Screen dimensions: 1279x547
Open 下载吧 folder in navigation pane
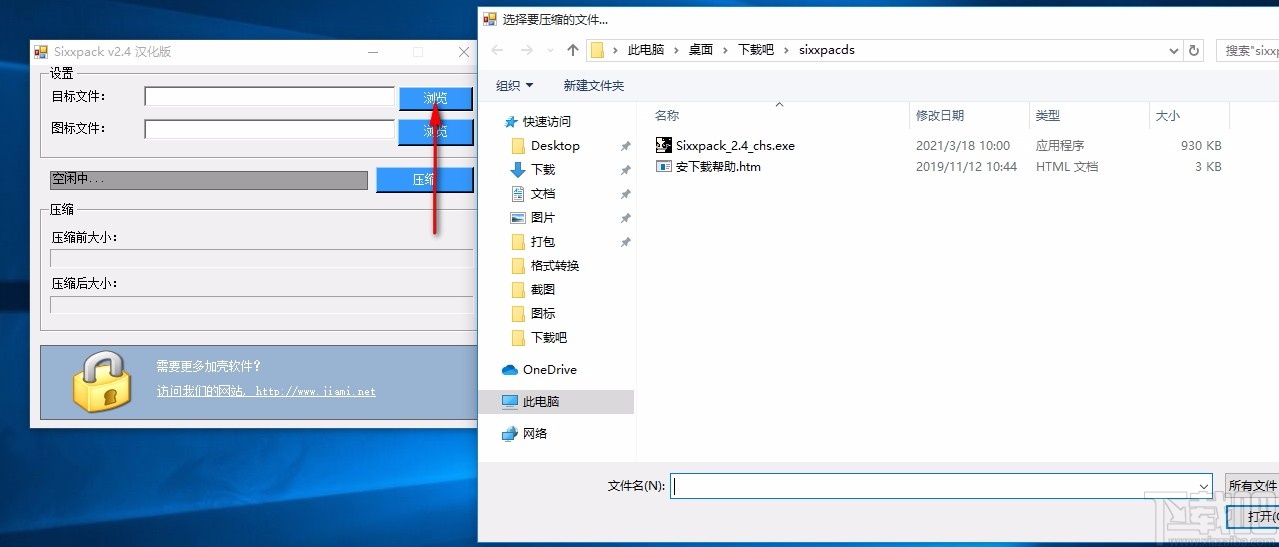coord(549,337)
